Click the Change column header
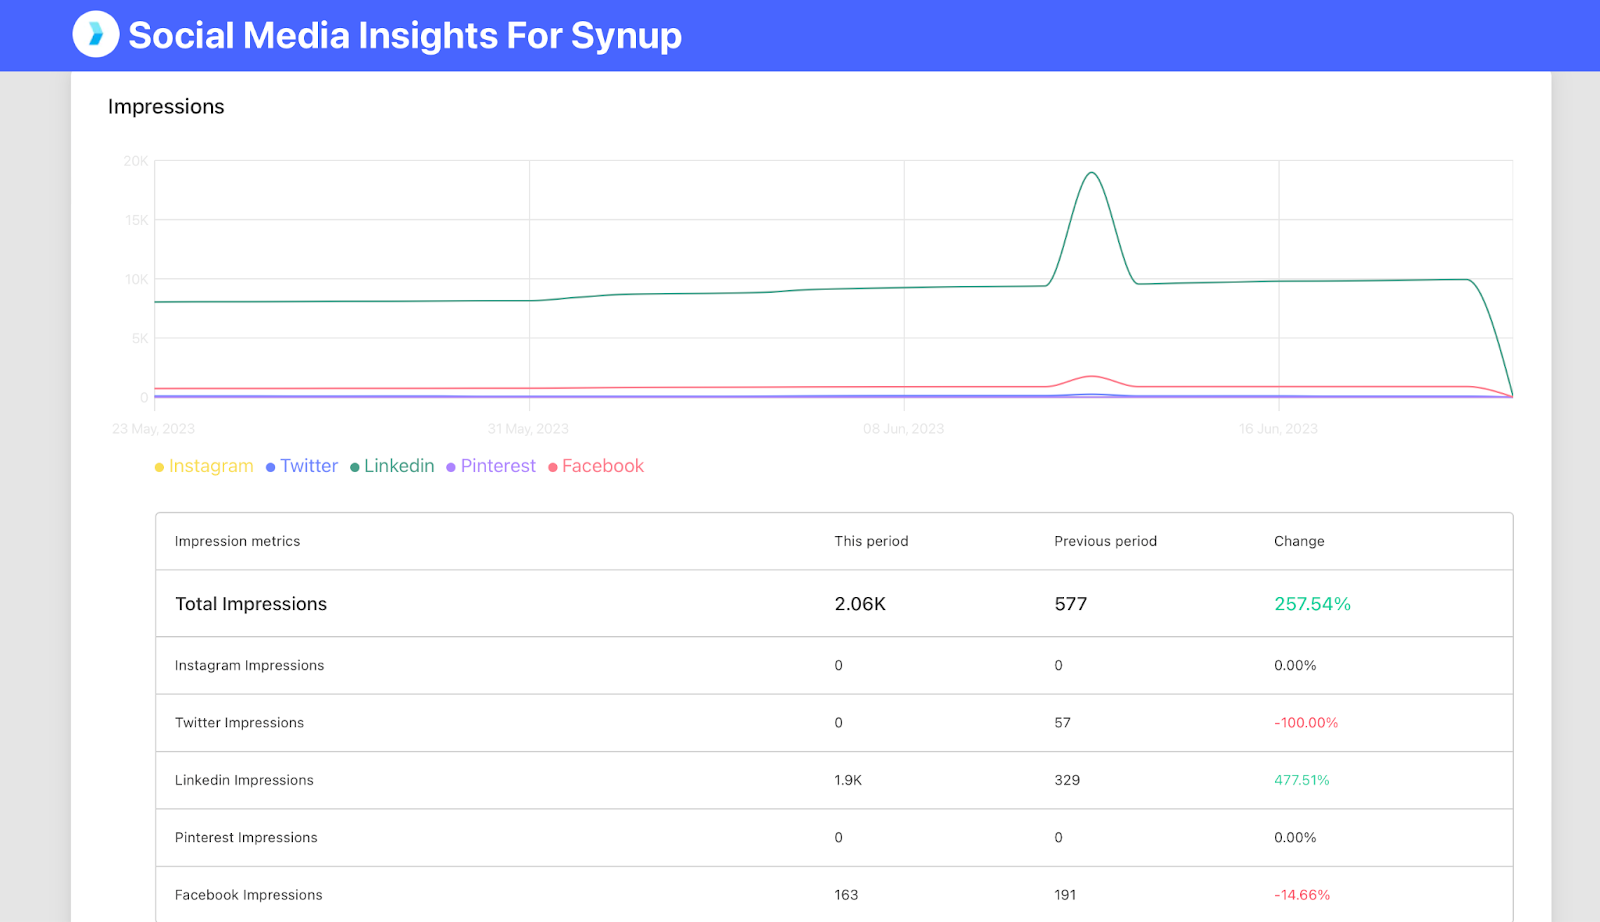The height and width of the screenshot is (922, 1600). [x=1299, y=541]
